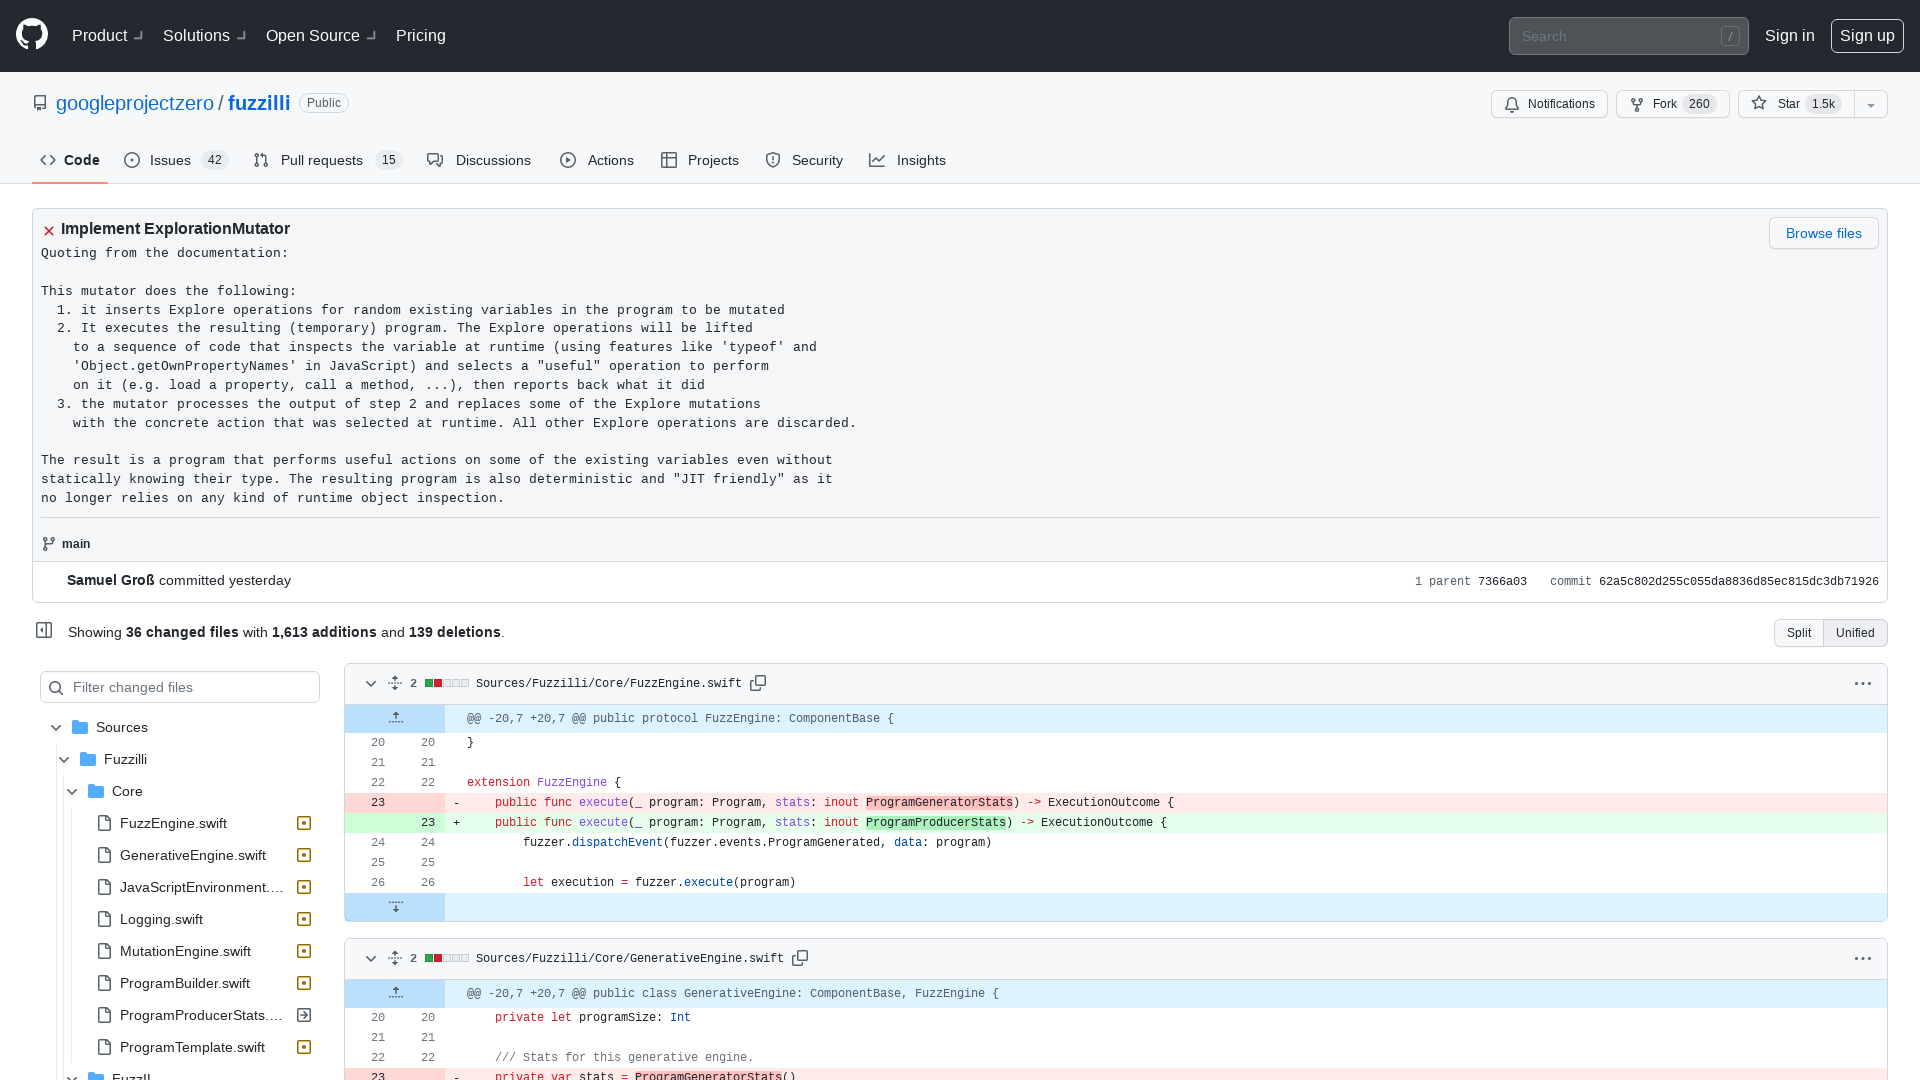Viewport: 1920px width, 1080px height.
Task: Click the Notifications bell icon
Action: (1512, 104)
